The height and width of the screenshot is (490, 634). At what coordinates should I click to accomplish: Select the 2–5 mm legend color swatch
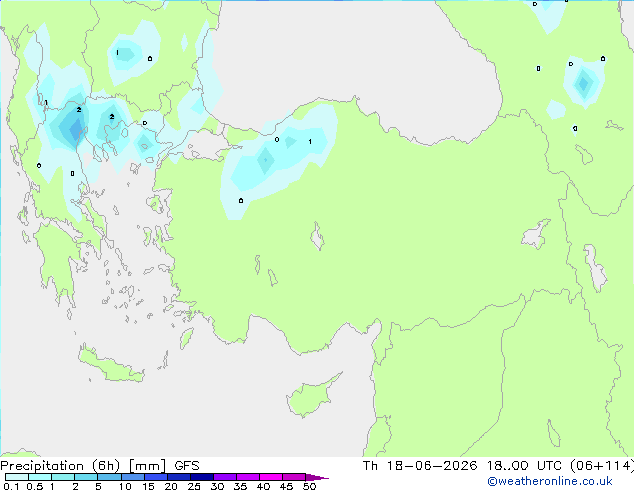[x=86, y=477]
